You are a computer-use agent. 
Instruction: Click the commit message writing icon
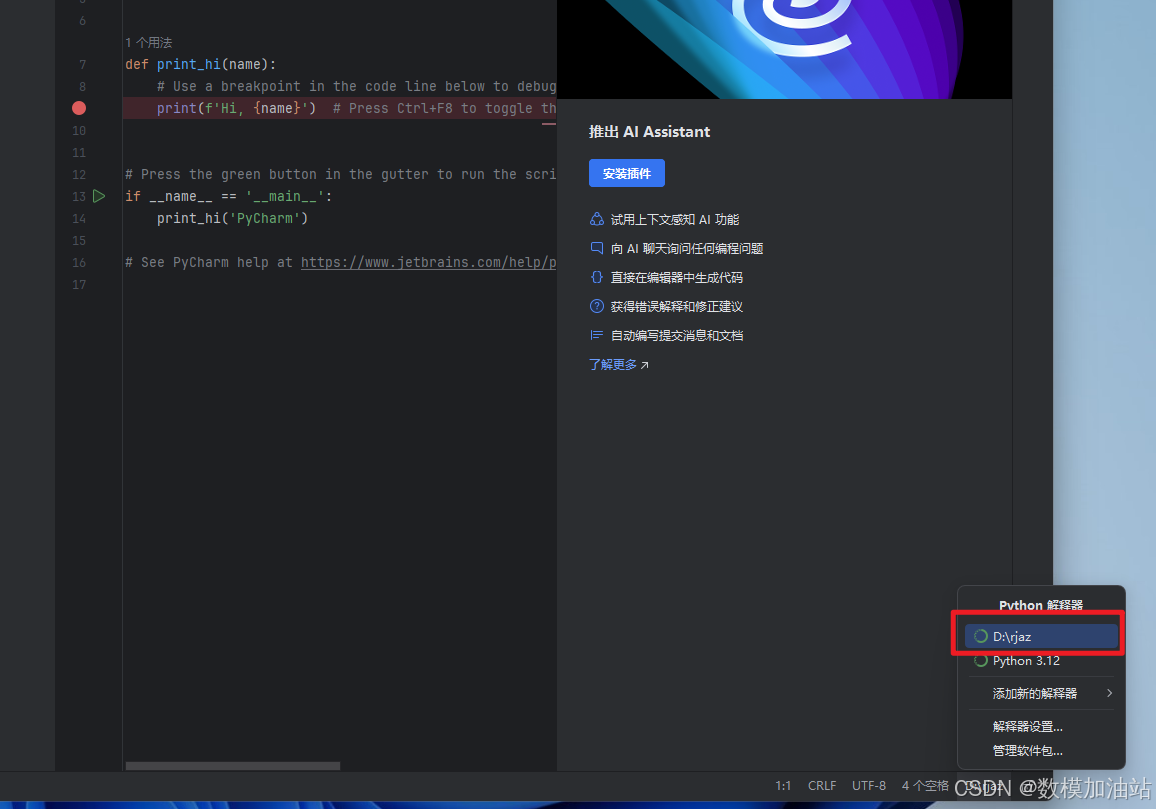(597, 336)
